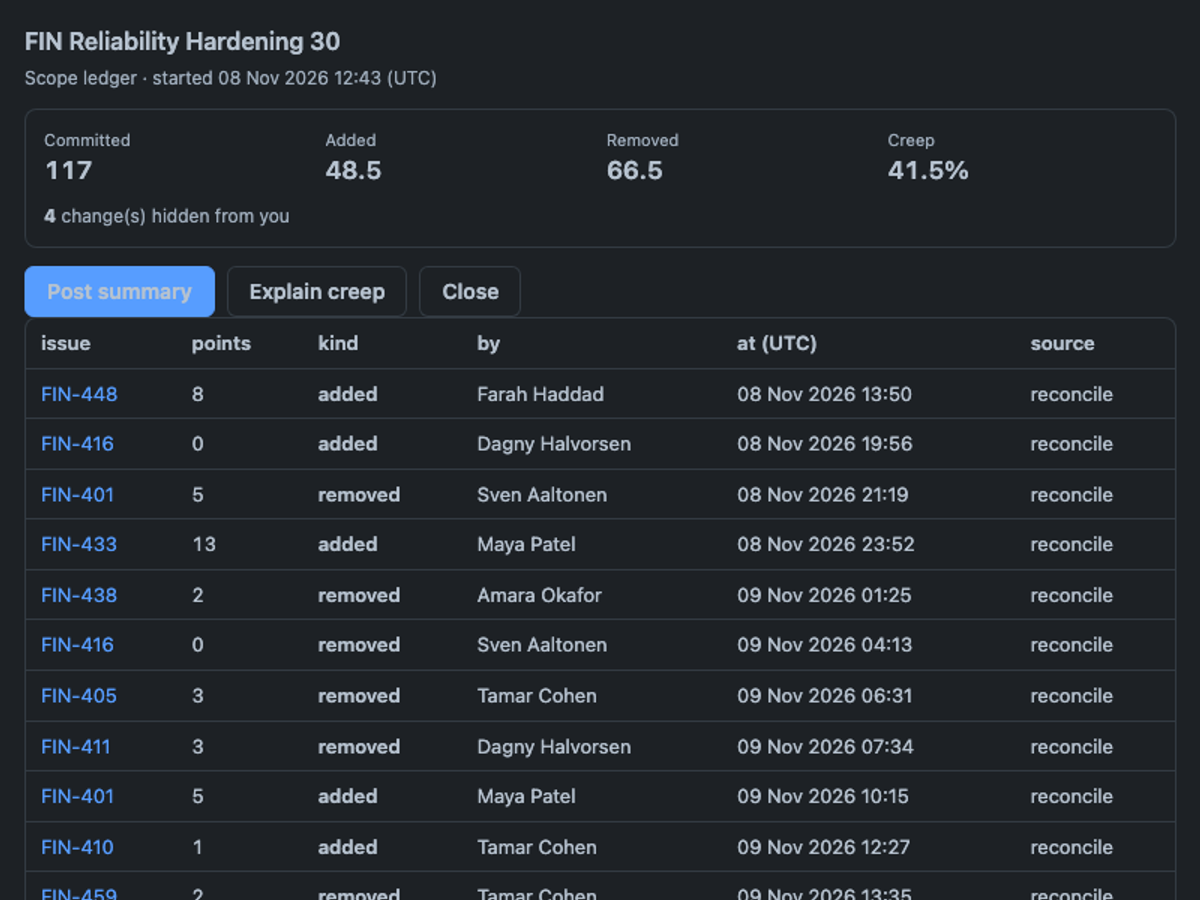Click points value 1 in FIN-410 row
This screenshot has width=1200, height=900.
197,847
